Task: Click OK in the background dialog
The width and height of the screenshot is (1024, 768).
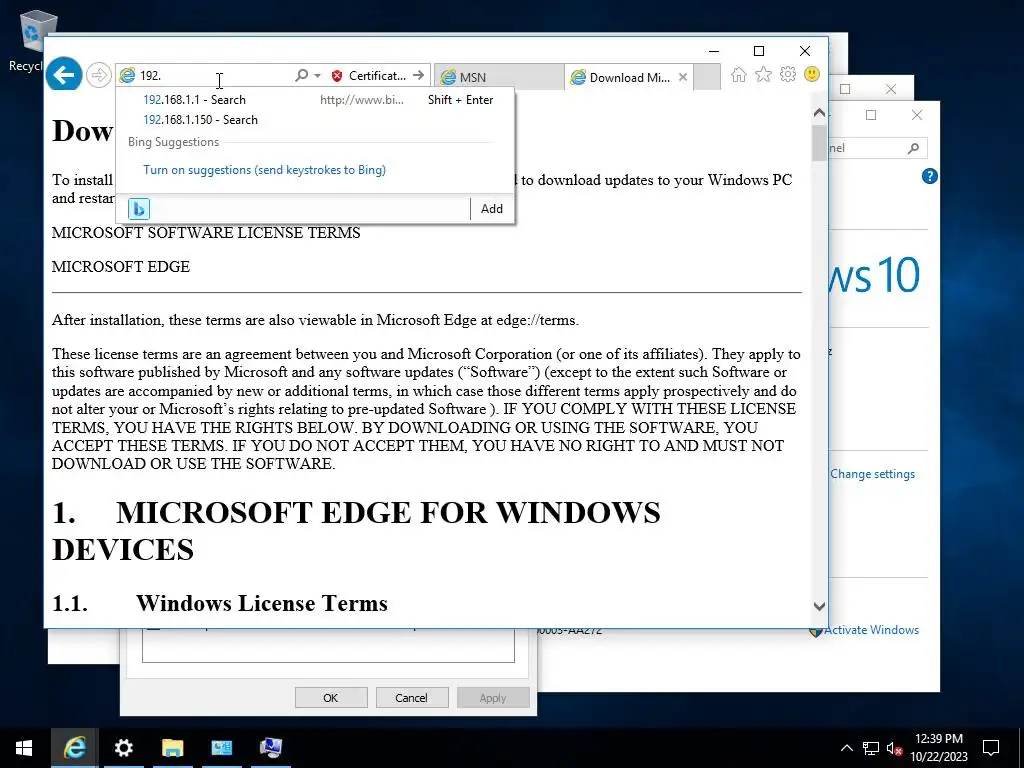Action: pos(331,697)
